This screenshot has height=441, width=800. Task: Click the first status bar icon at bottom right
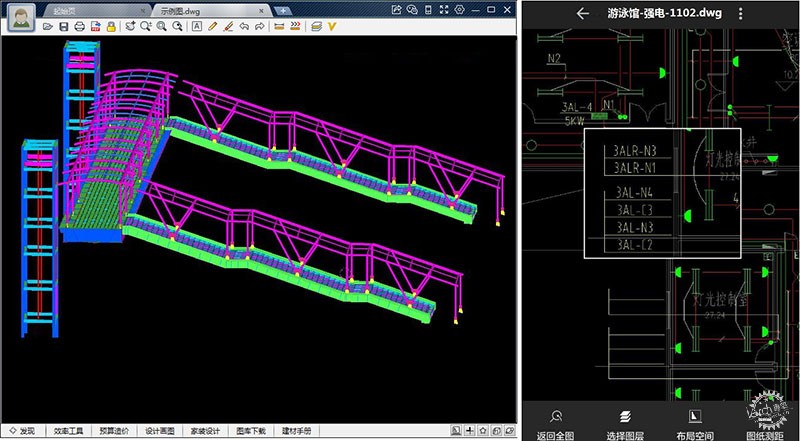point(456,431)
